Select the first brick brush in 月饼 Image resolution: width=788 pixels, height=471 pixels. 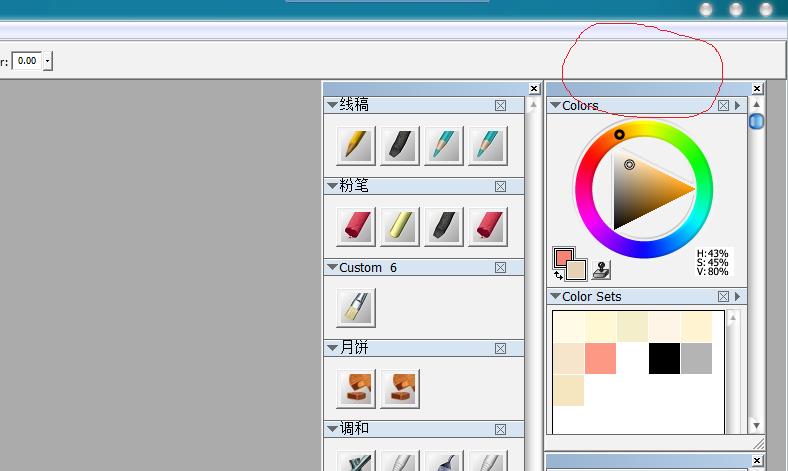(356, 389)
